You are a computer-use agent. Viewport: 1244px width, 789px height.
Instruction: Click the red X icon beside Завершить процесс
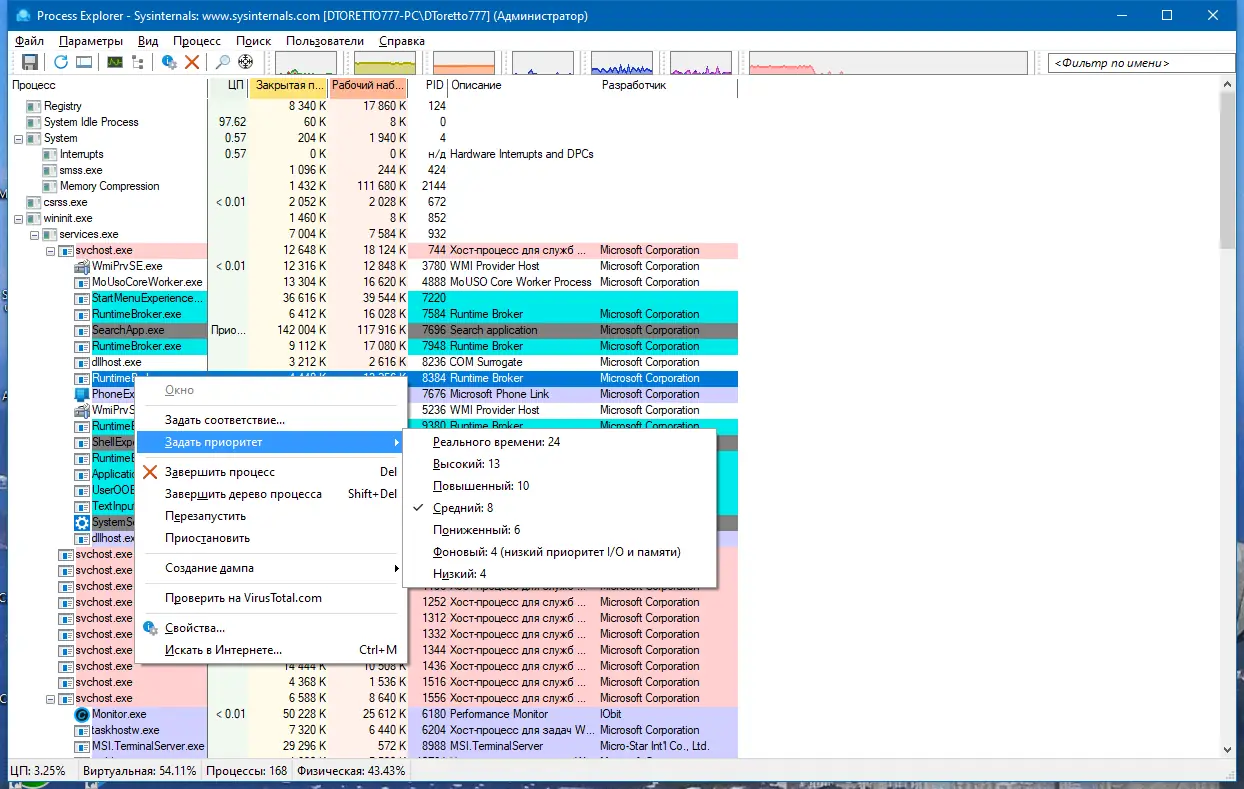tap(150, 472)
